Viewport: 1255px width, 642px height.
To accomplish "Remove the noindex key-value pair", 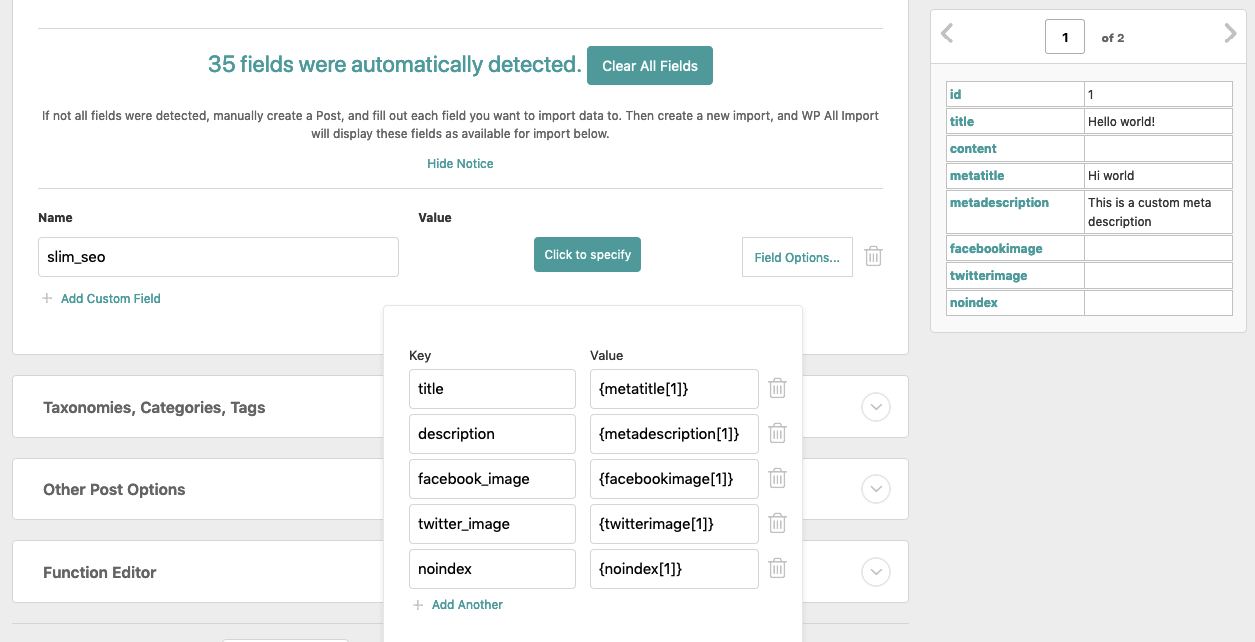I will pyautogui.click(x=777, y=568).
